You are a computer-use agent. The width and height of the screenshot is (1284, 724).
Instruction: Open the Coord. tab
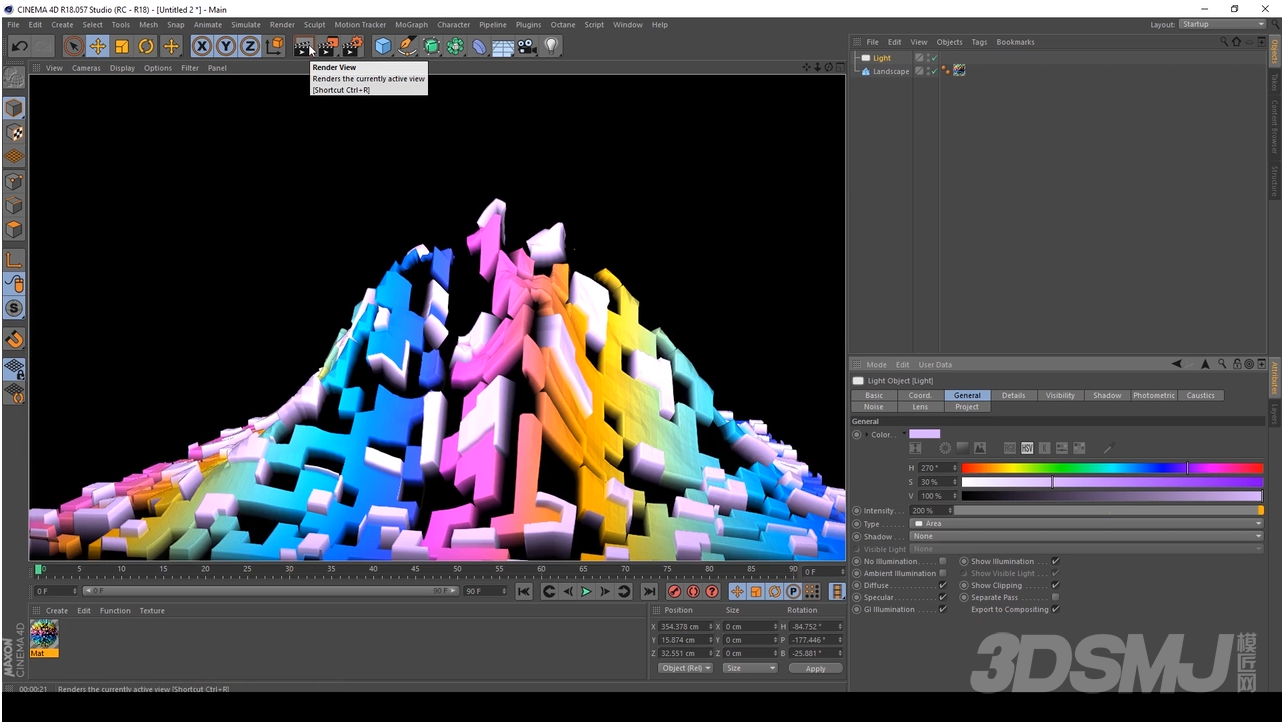pos(920,395)
